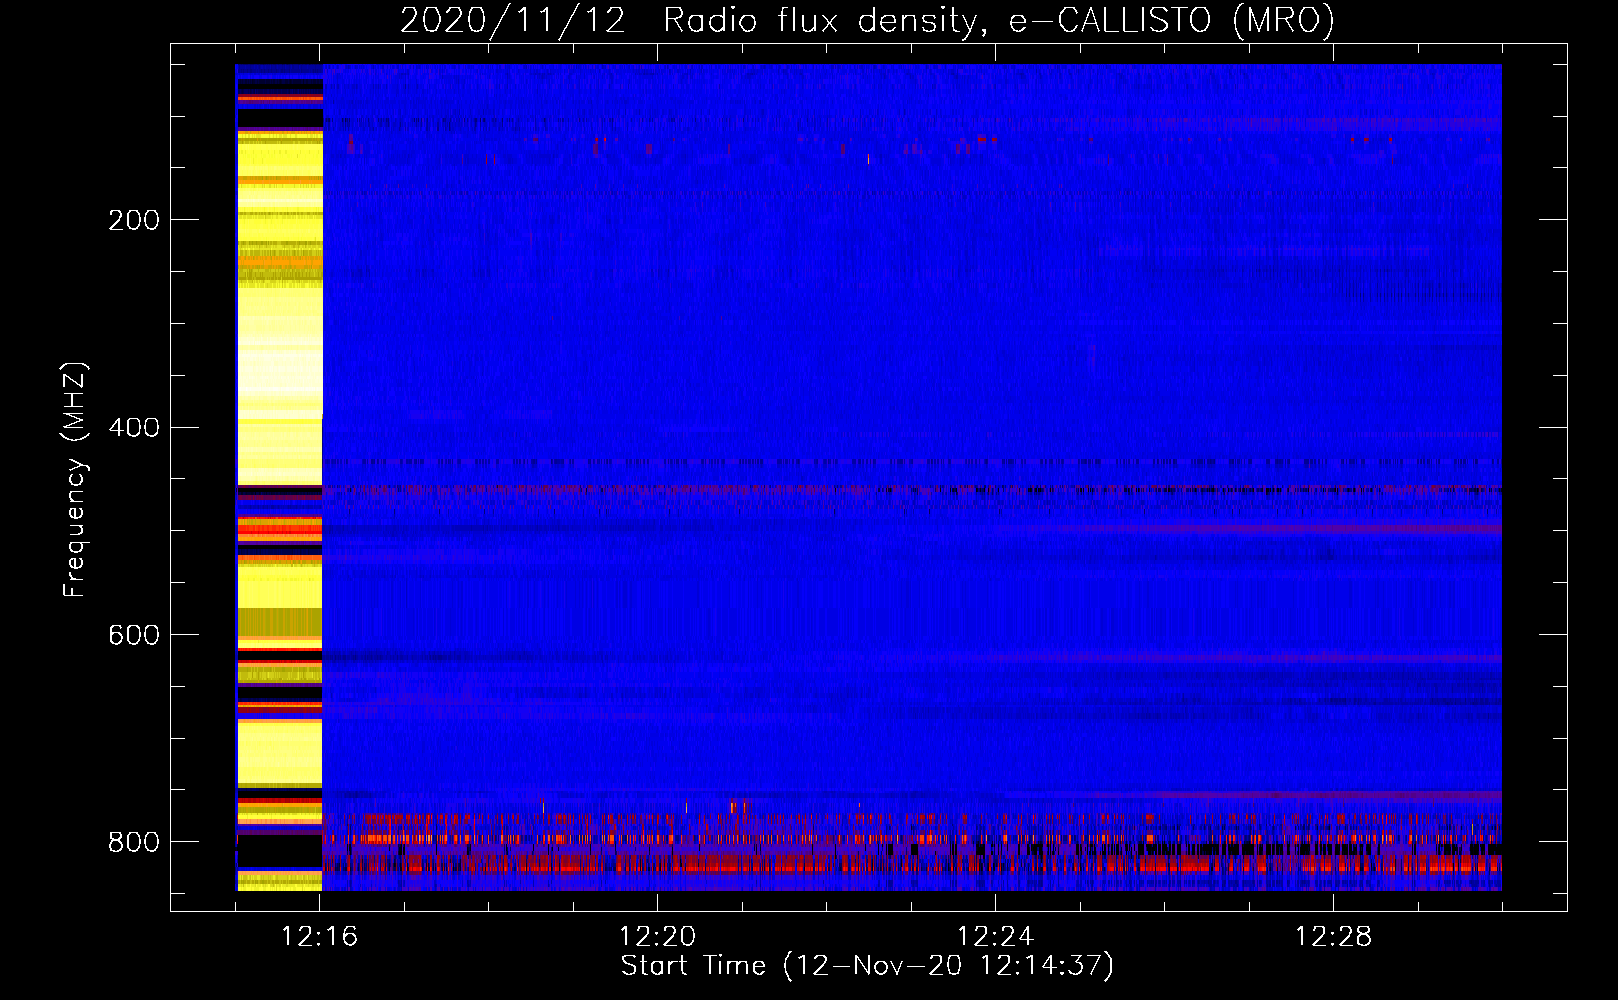Pick the 12:24 time tick label
Image resolution: width=1618 pixels, height=1000 pixels.
(996, 937)
